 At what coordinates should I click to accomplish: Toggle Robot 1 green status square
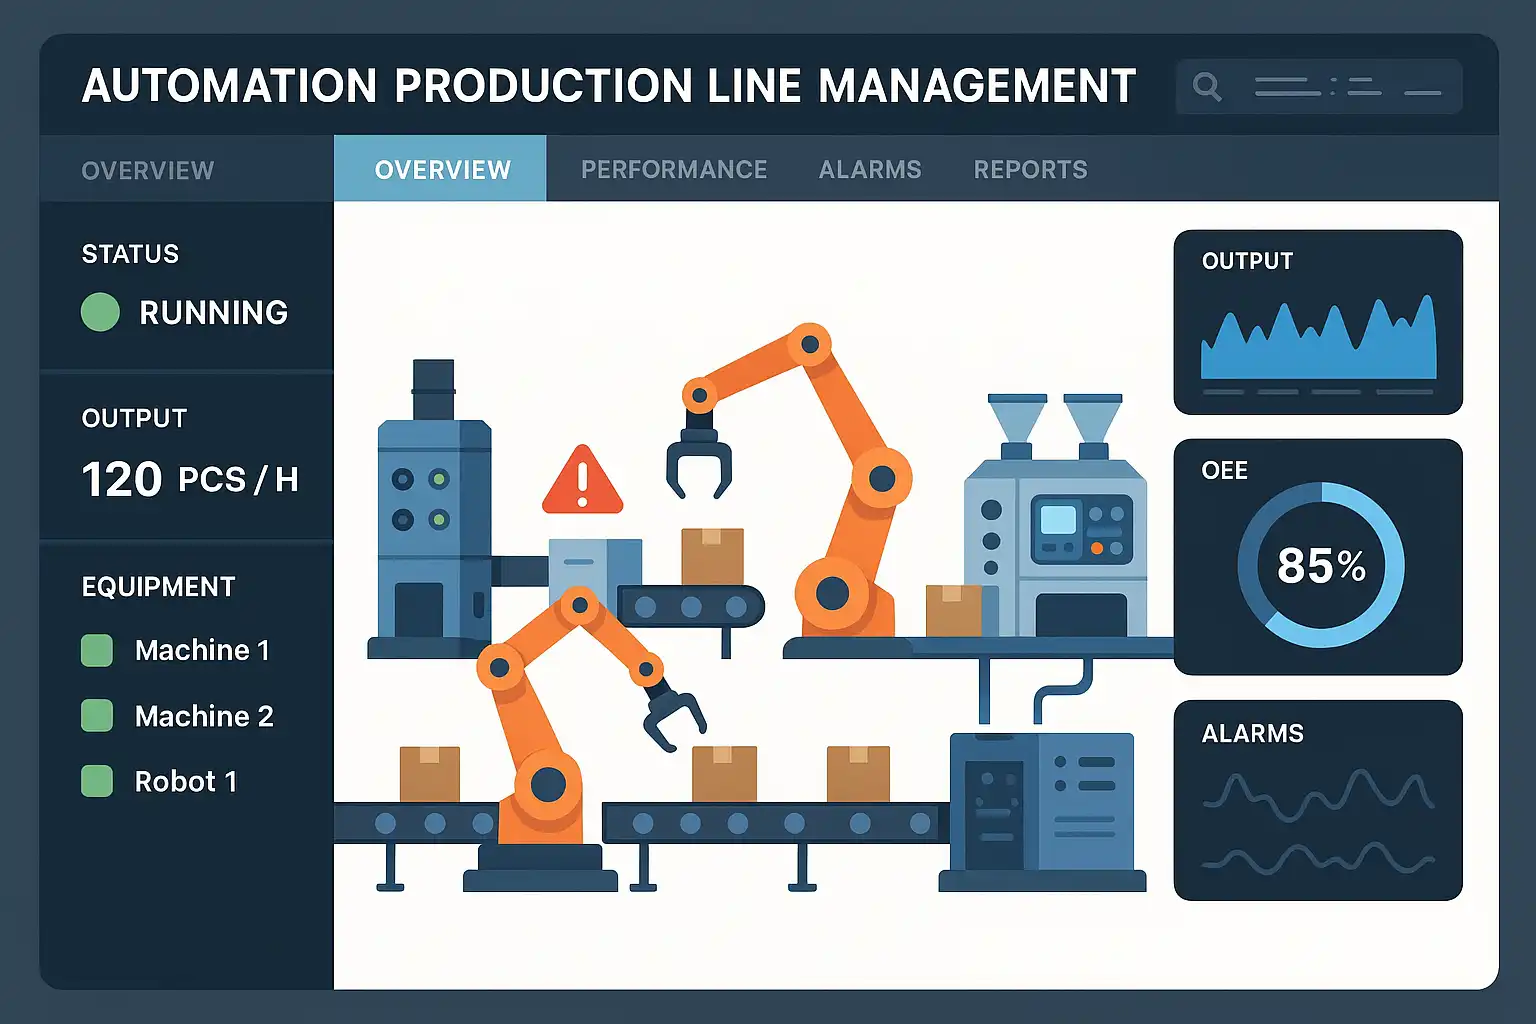tap(97, 781)
